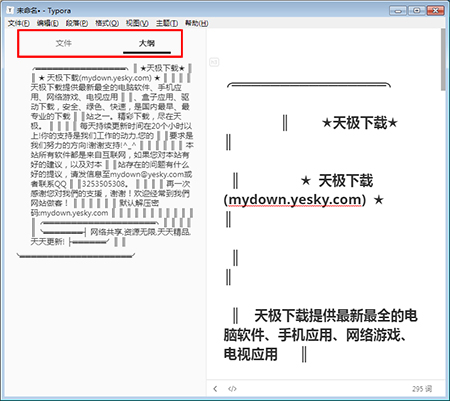Open the 编辑(E) menu
The width and height of the screenshot is (450, 401).
coord(48,23)
